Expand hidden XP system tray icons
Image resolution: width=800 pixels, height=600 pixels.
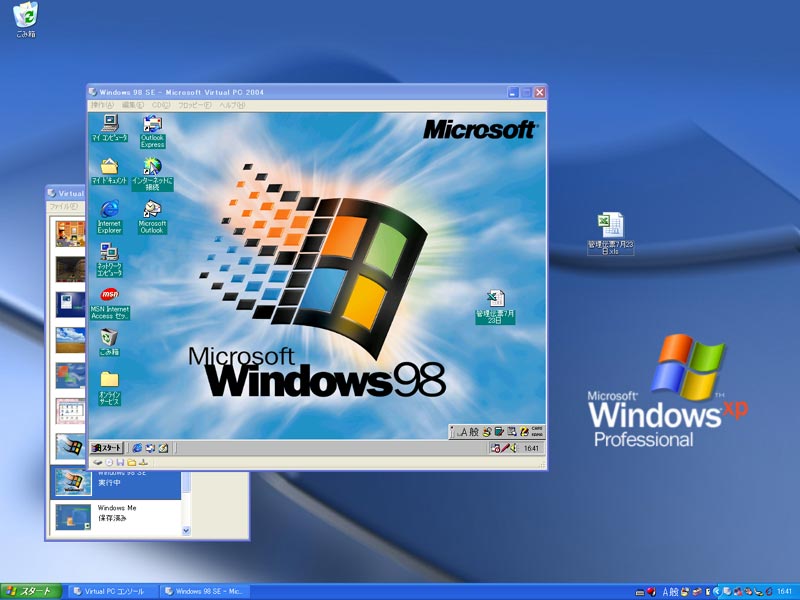(x=716, y=592)
